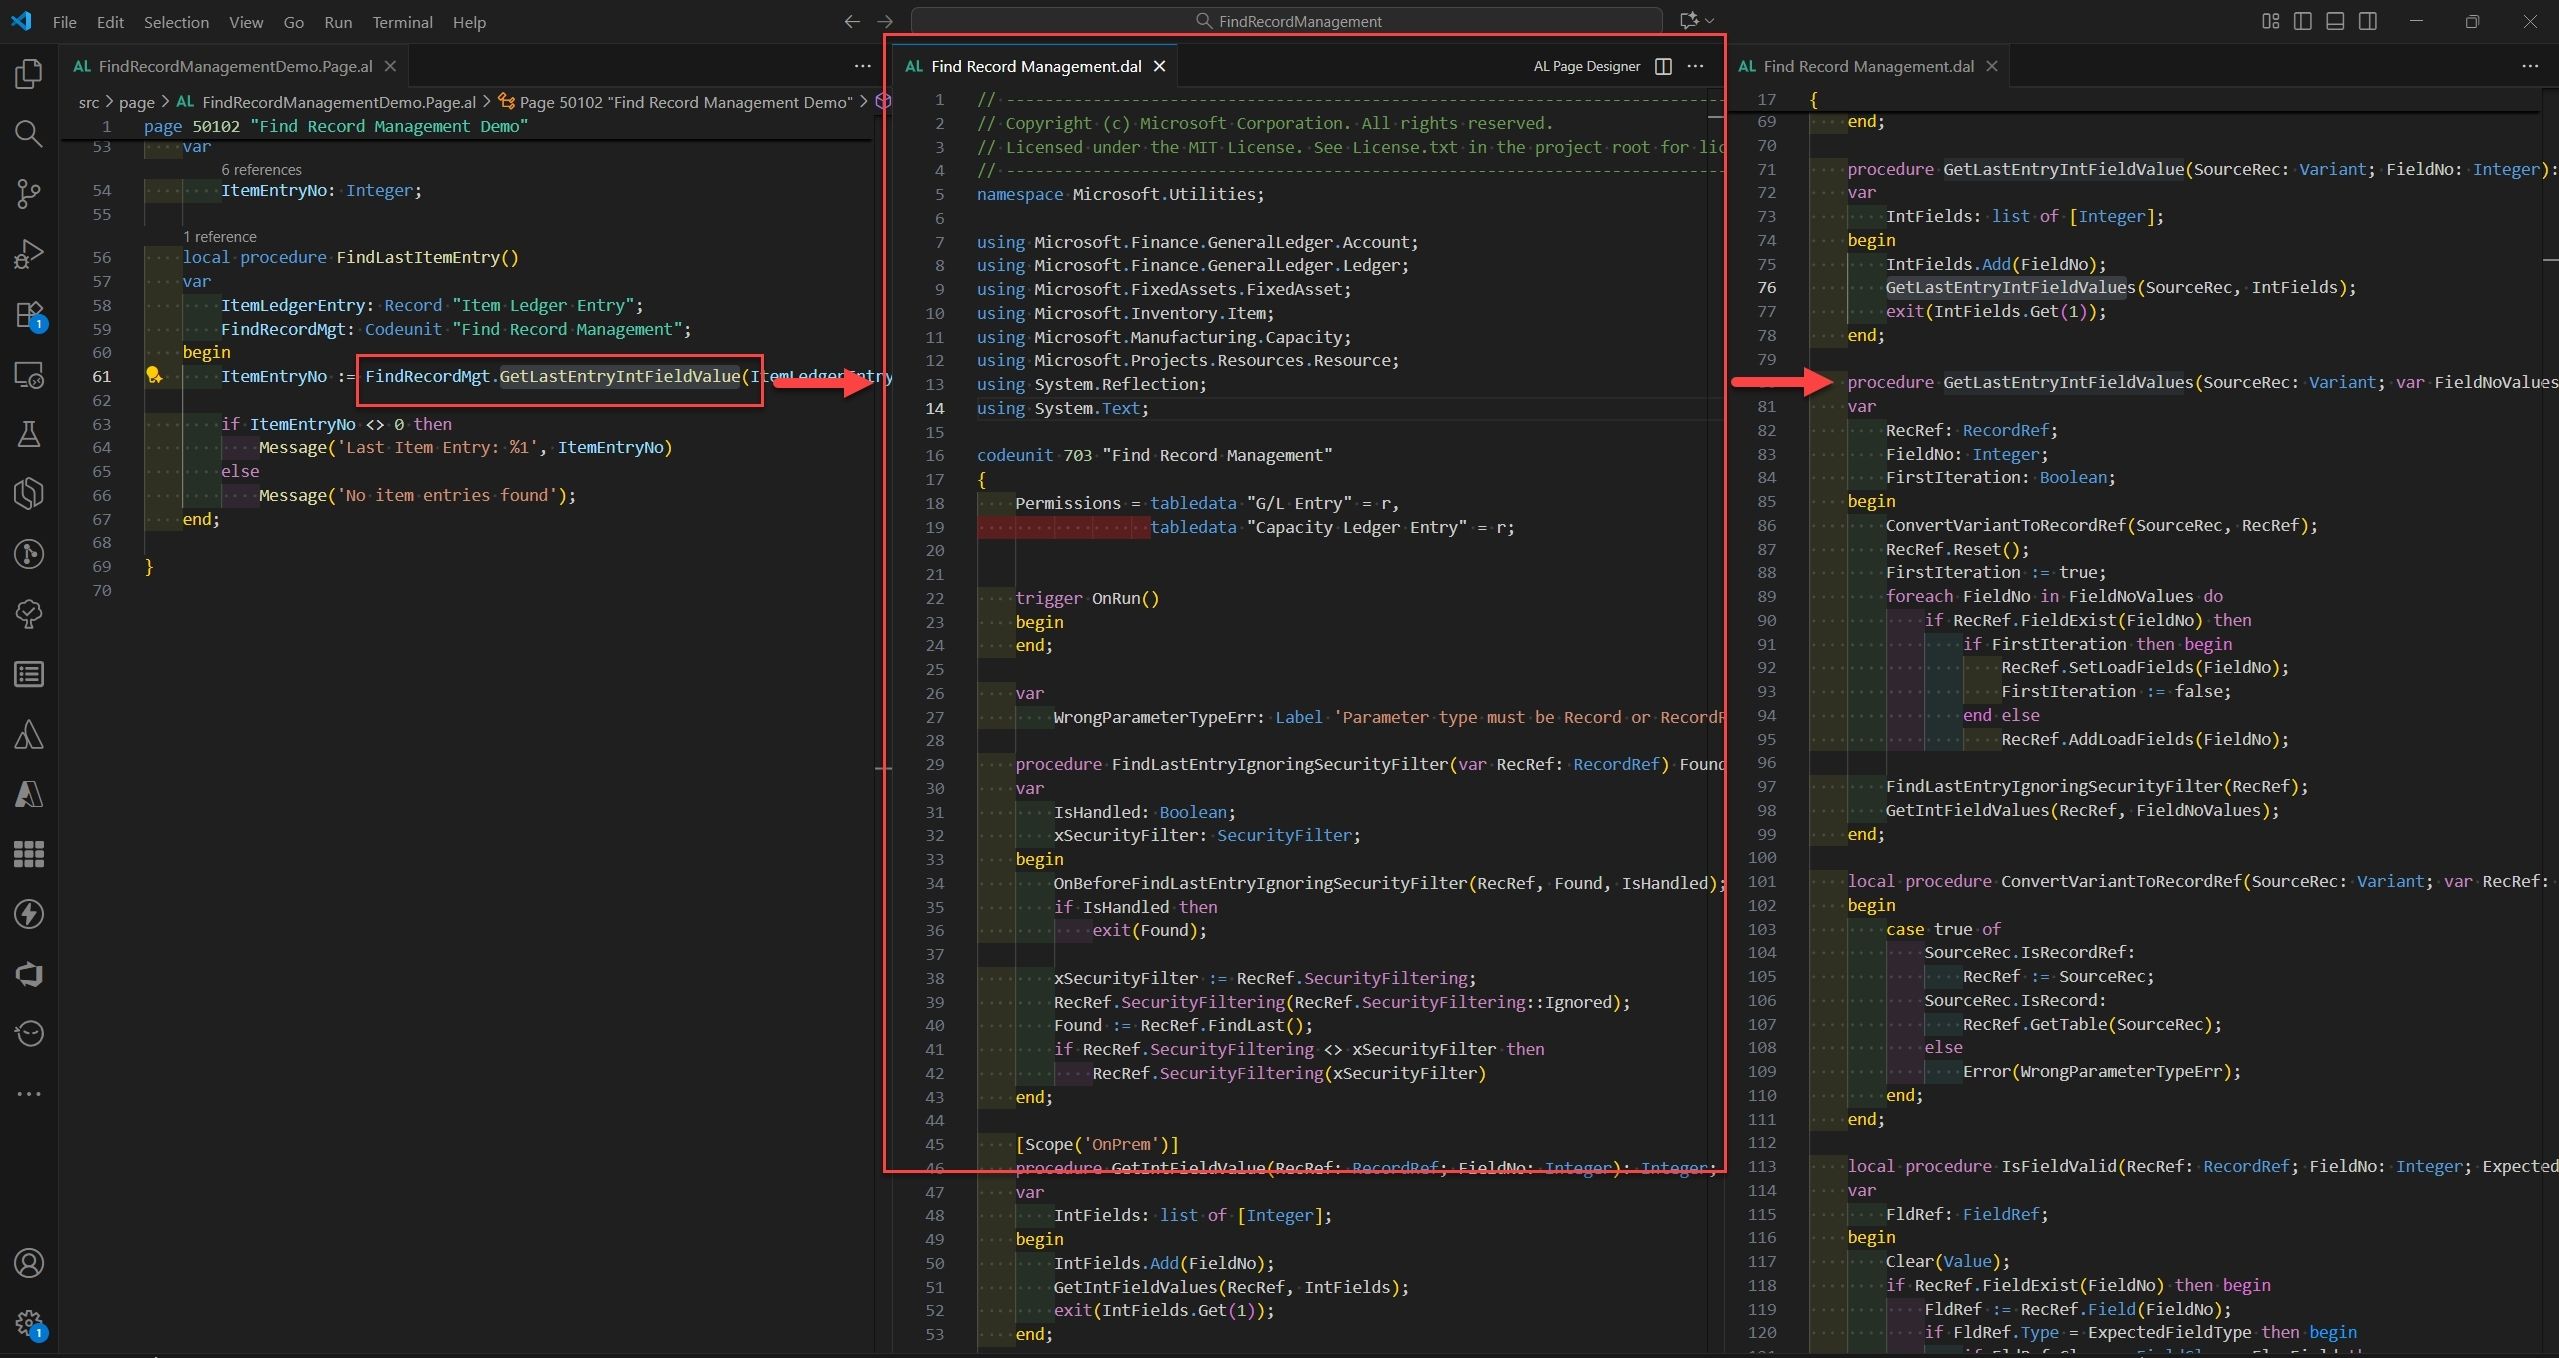Toggle the Primary Side Bar layout button
The width and height of the screenshot is (2559, 1358).
point(2302,21)
